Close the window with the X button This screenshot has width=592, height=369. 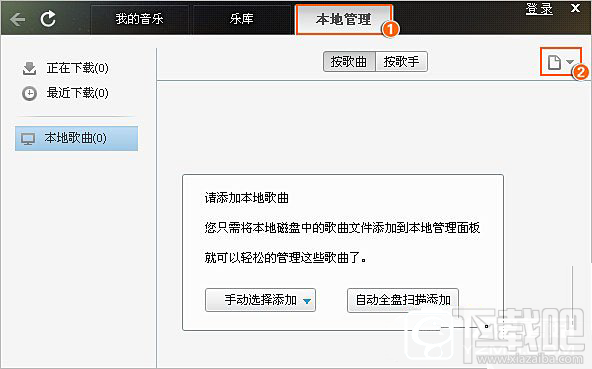tap(575, 8)
